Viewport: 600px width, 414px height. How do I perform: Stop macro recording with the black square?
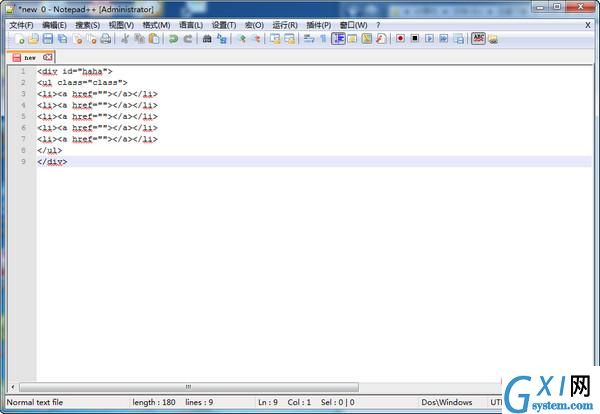[x=415, y=39]
